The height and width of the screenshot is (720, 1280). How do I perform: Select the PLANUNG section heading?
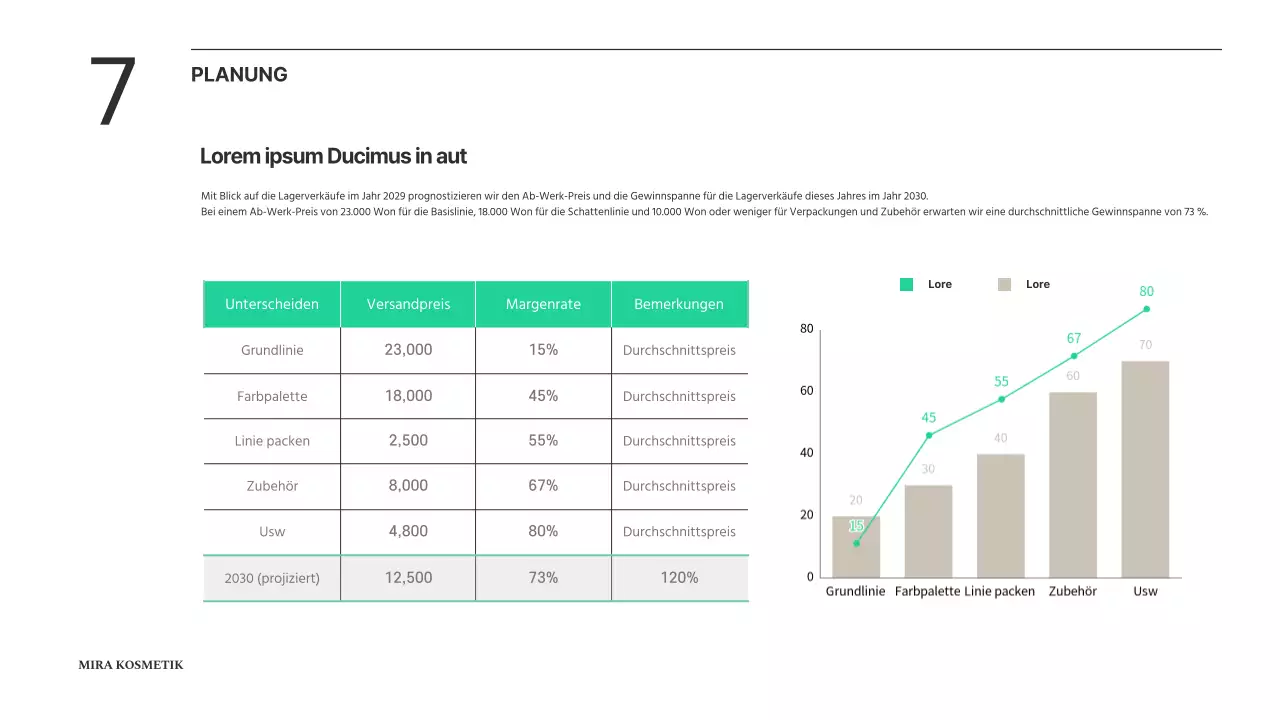coord(239,75)
